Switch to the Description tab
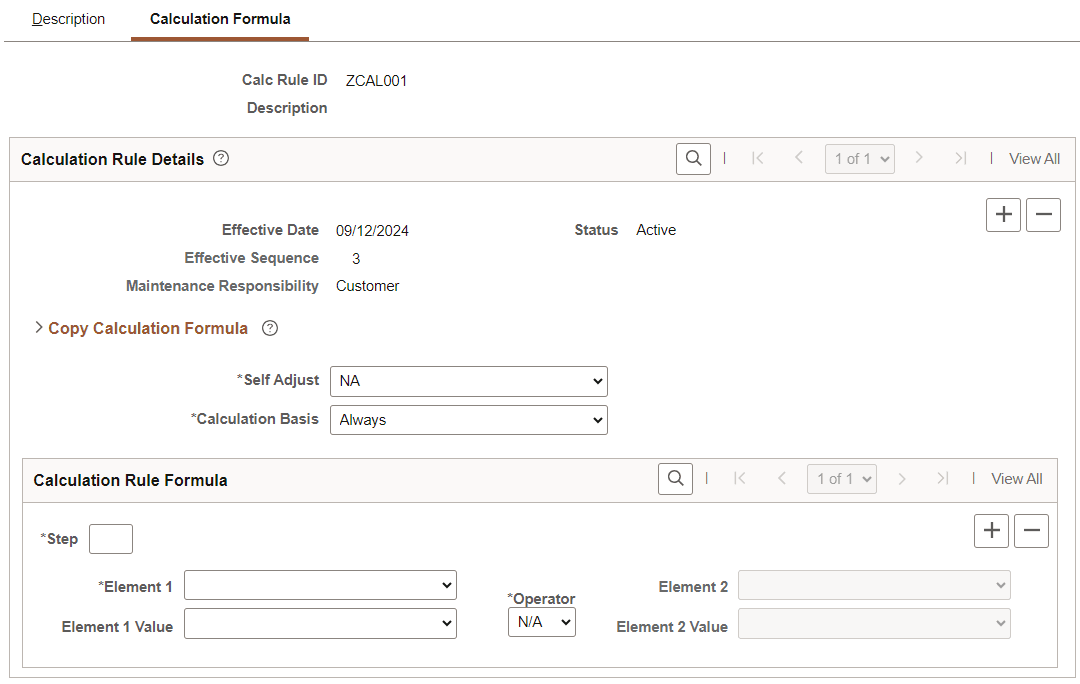This screenshot has height=684, width=1080. 68,18
